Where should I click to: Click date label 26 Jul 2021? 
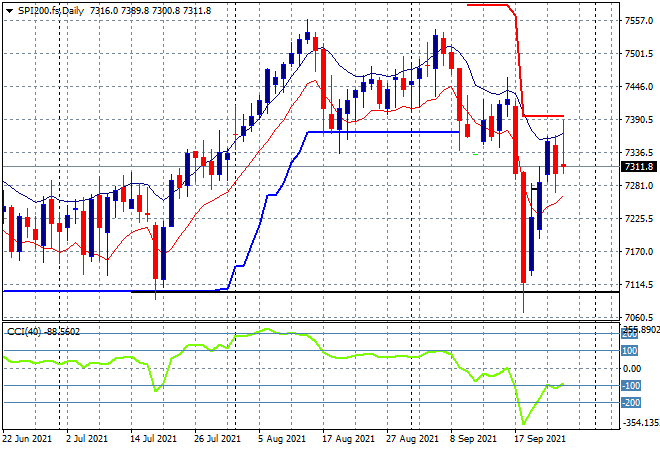pyautogui.click(x=217, y=439)
